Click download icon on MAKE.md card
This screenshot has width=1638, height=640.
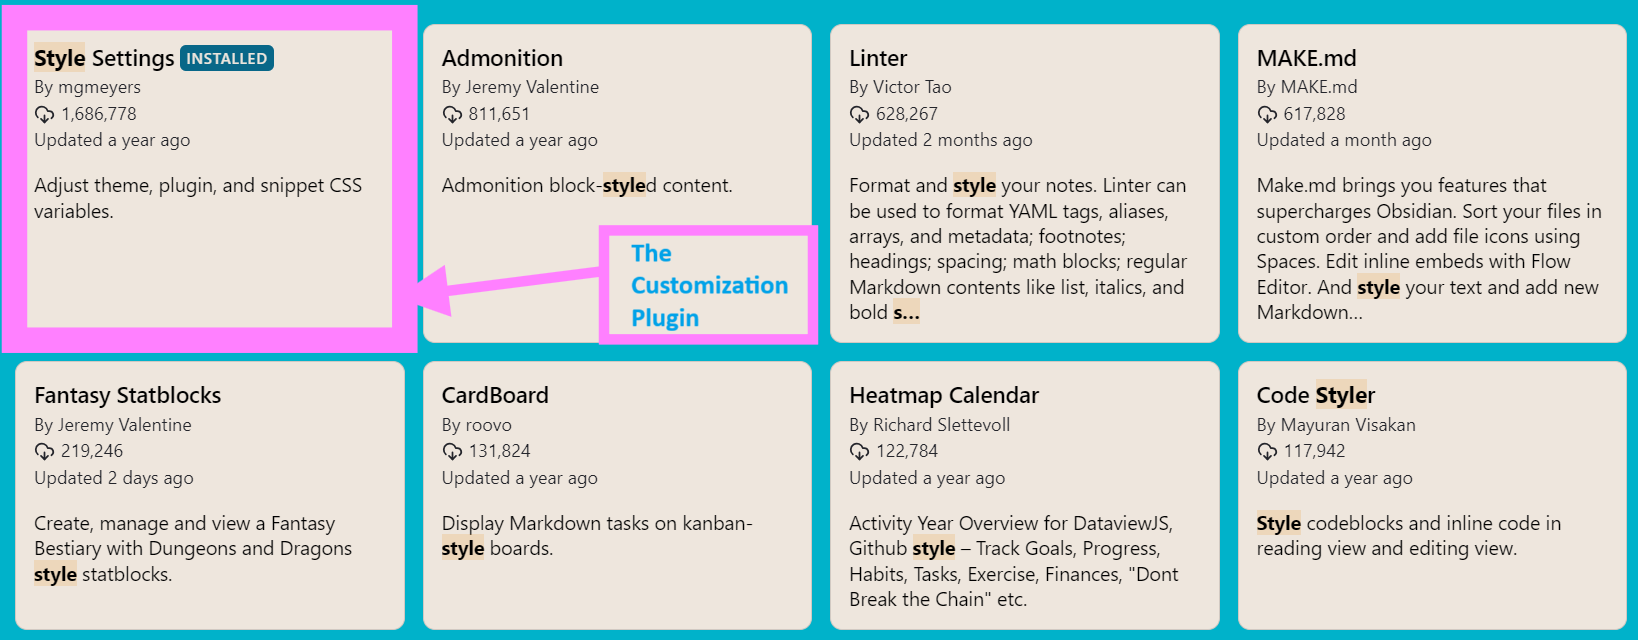click(x=1267, y=115)
